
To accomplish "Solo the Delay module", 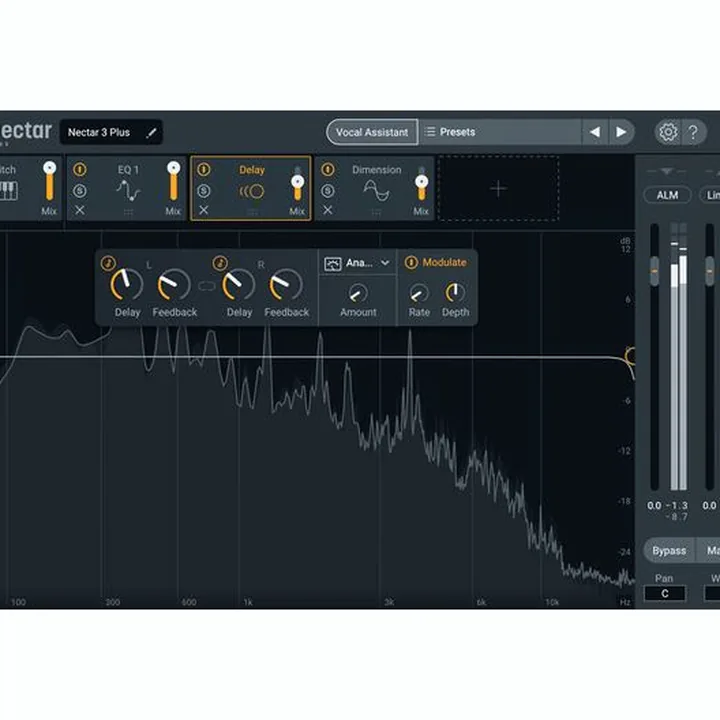I will click(204, 191).
